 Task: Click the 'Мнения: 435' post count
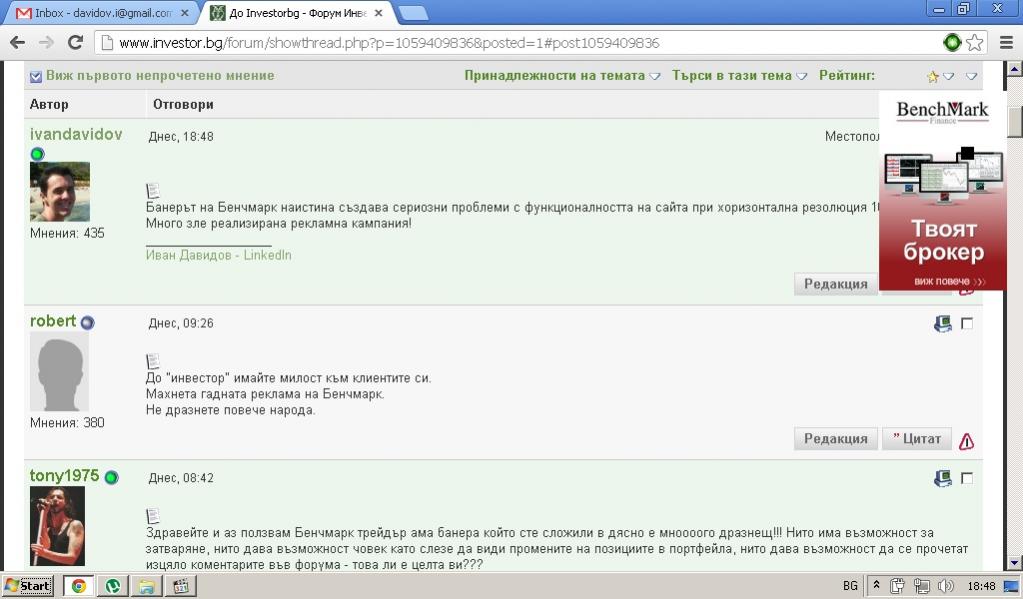click(x=67, y=234)
